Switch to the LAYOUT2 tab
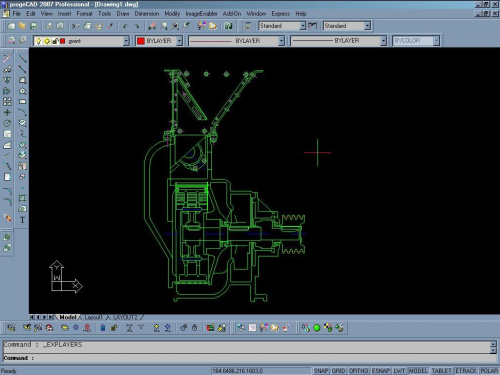The image size is (500, 375). tap(125, 317)
